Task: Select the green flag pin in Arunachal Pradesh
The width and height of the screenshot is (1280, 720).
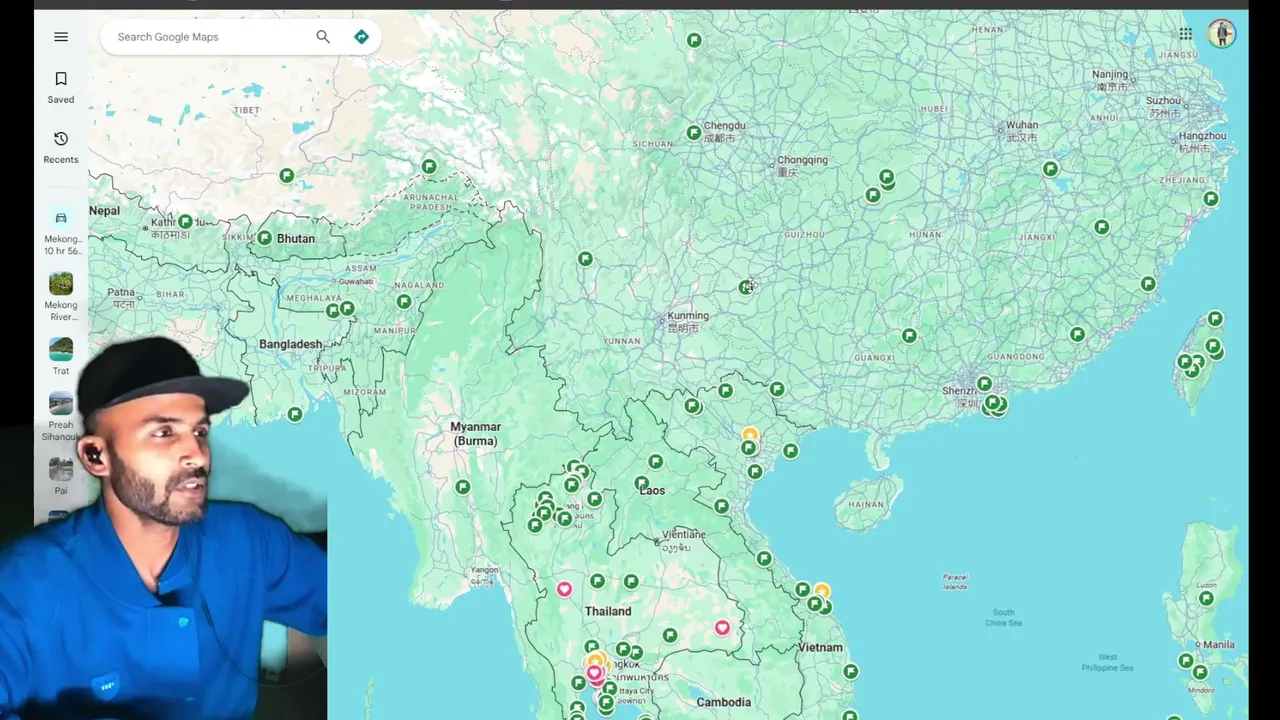Action: click(429, 167)
